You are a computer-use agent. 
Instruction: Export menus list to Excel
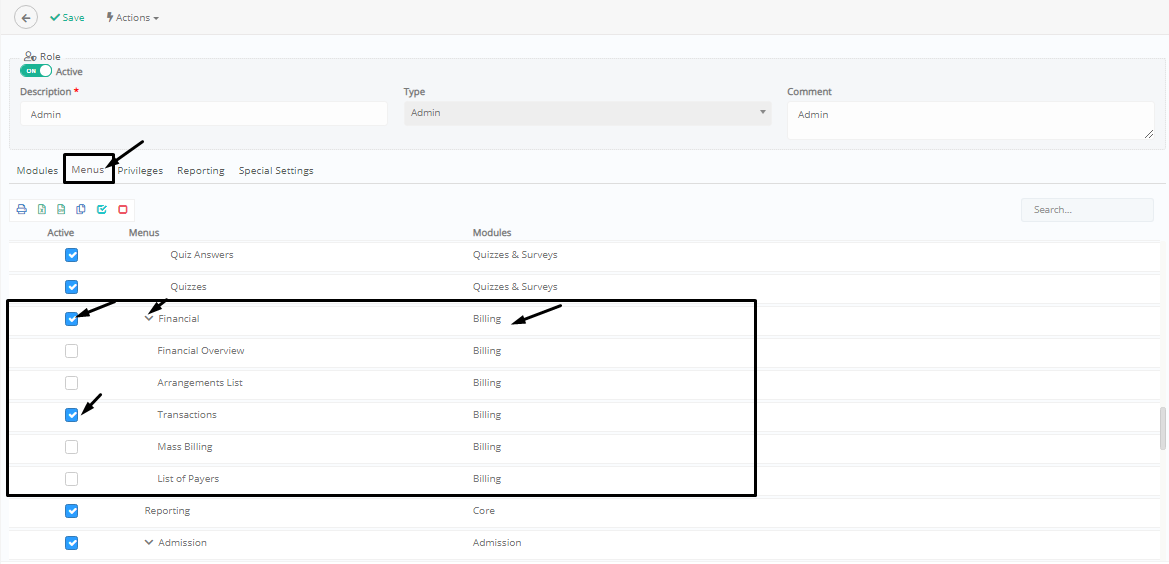pos(42,209)
